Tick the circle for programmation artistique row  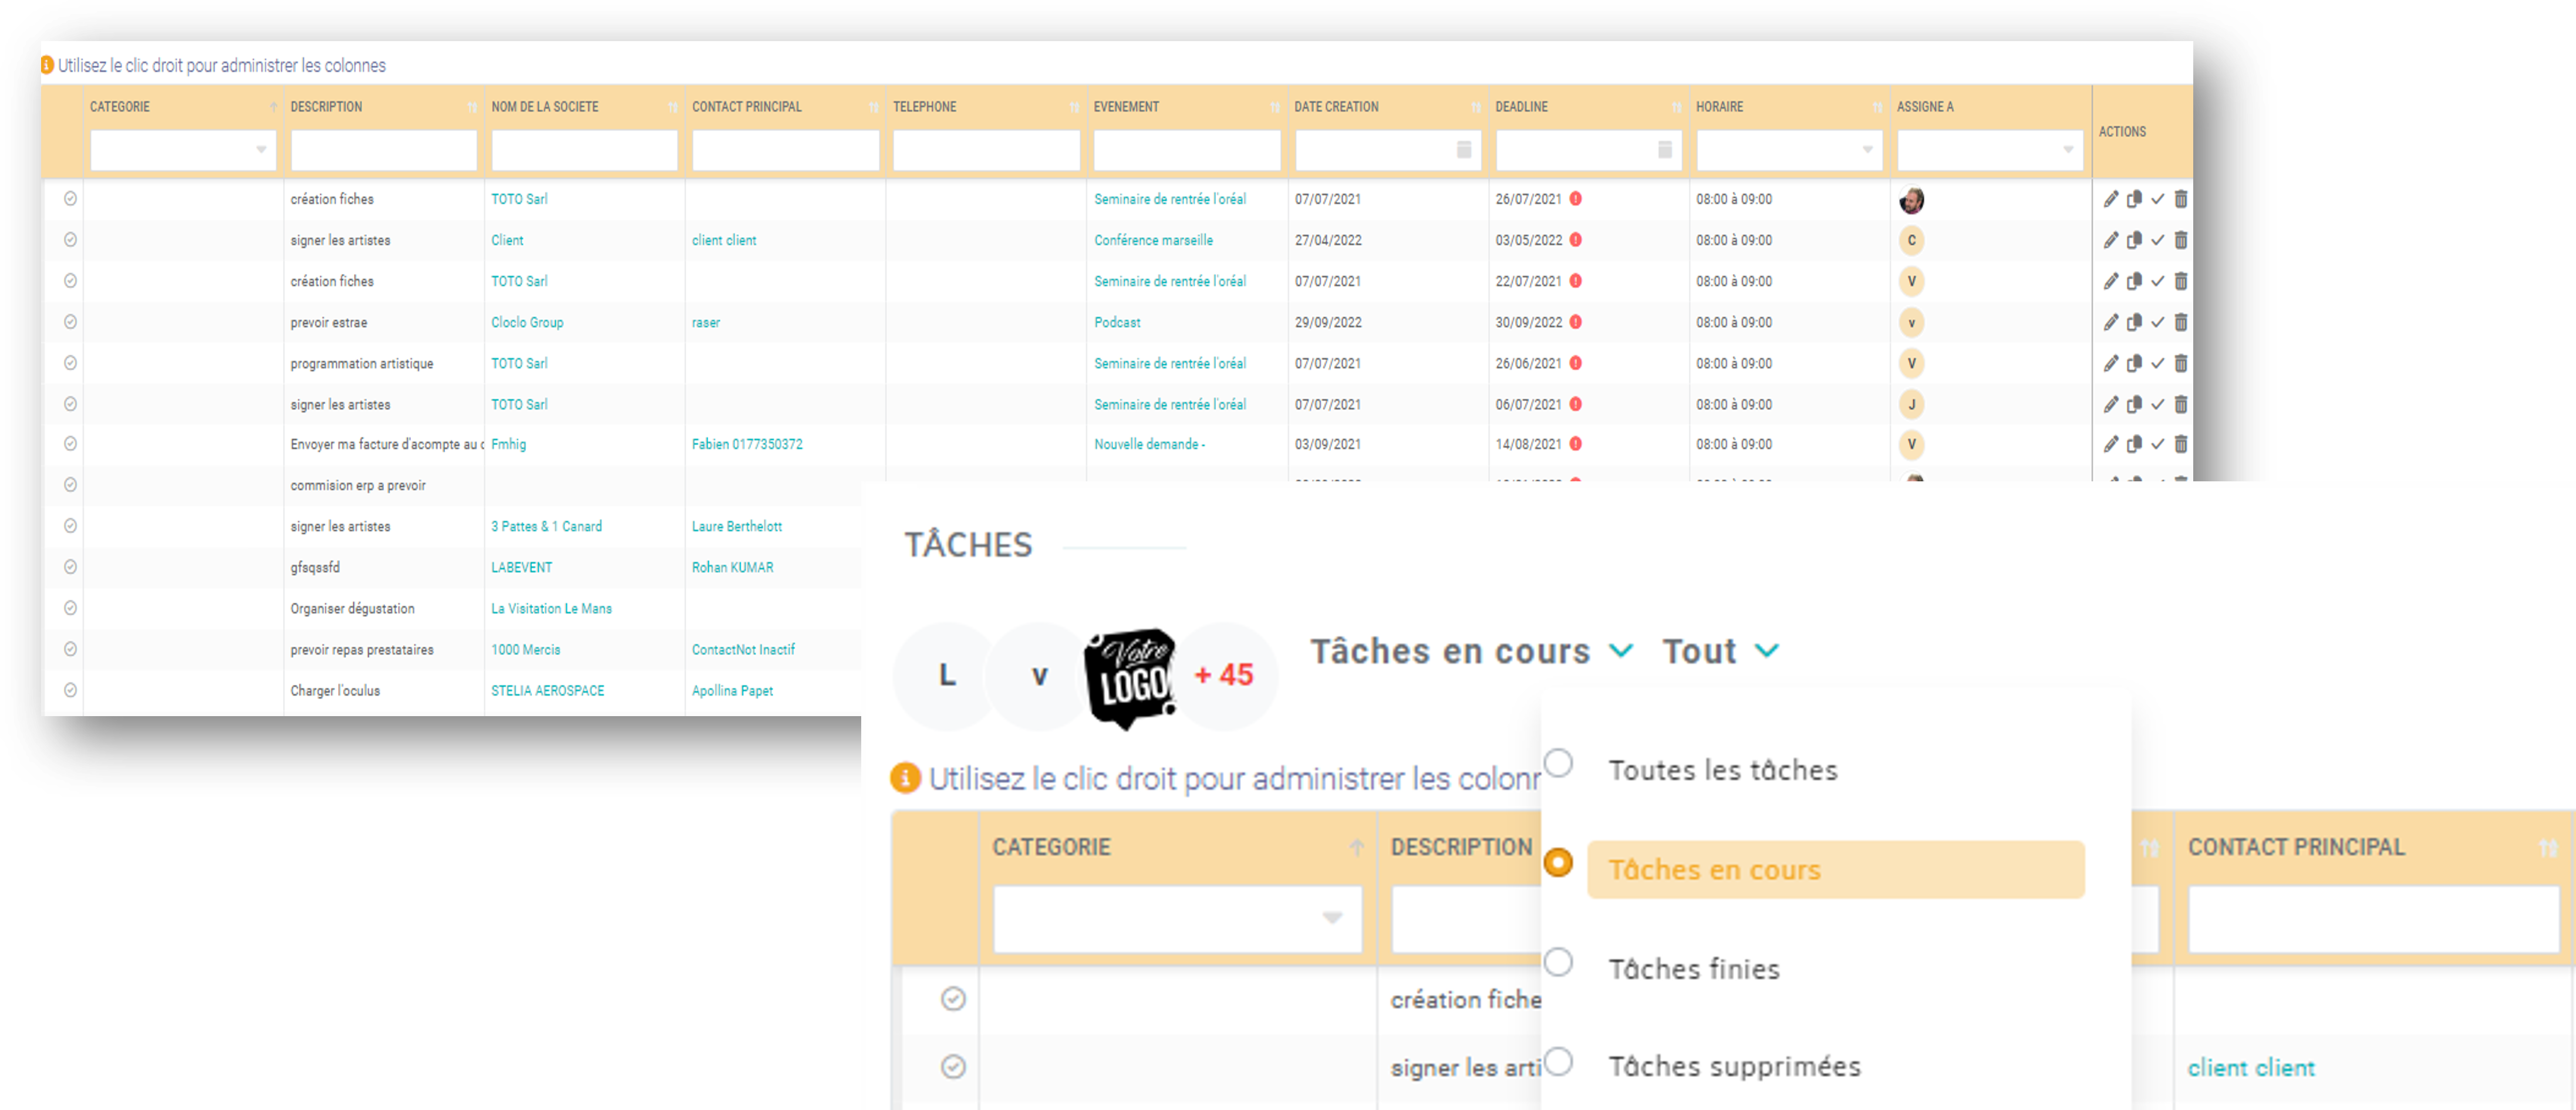pos(70,363)
